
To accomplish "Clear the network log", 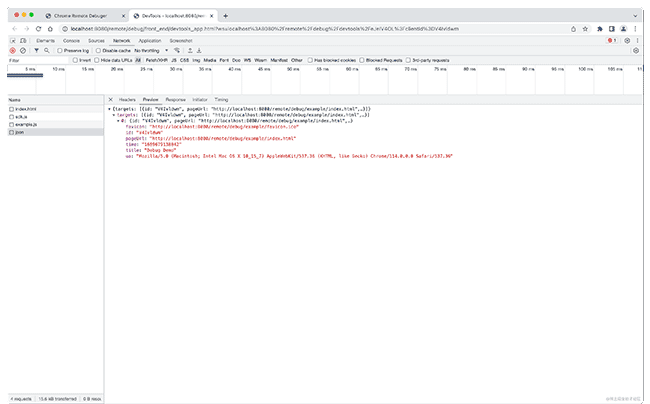I will point(23,51).
